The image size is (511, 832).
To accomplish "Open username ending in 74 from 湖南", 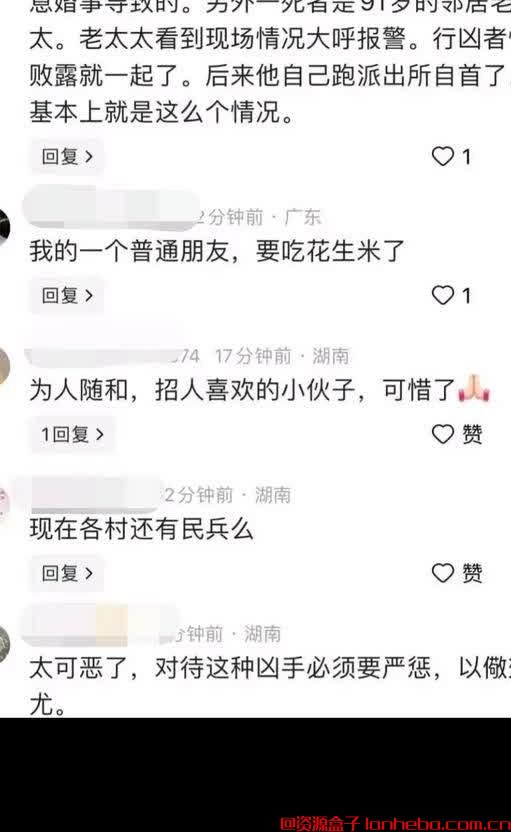I will point(112,354).
